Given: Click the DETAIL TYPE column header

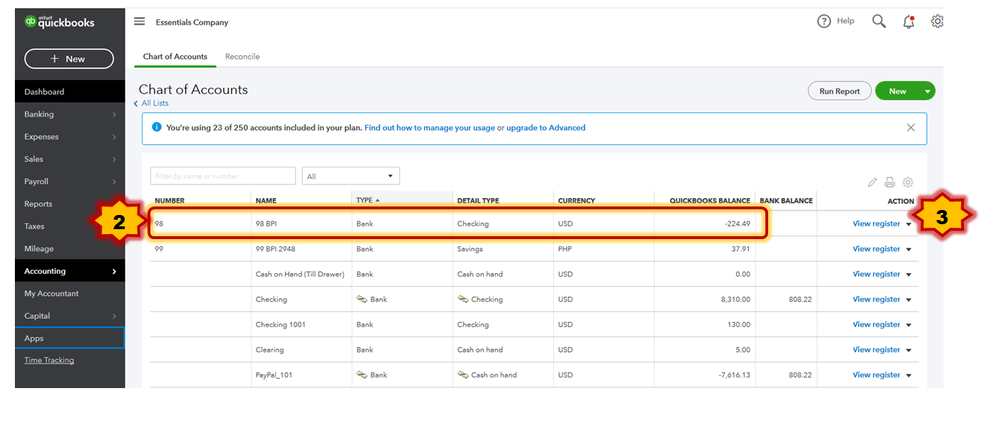Looking at the screenshot, I should [478, 200].
